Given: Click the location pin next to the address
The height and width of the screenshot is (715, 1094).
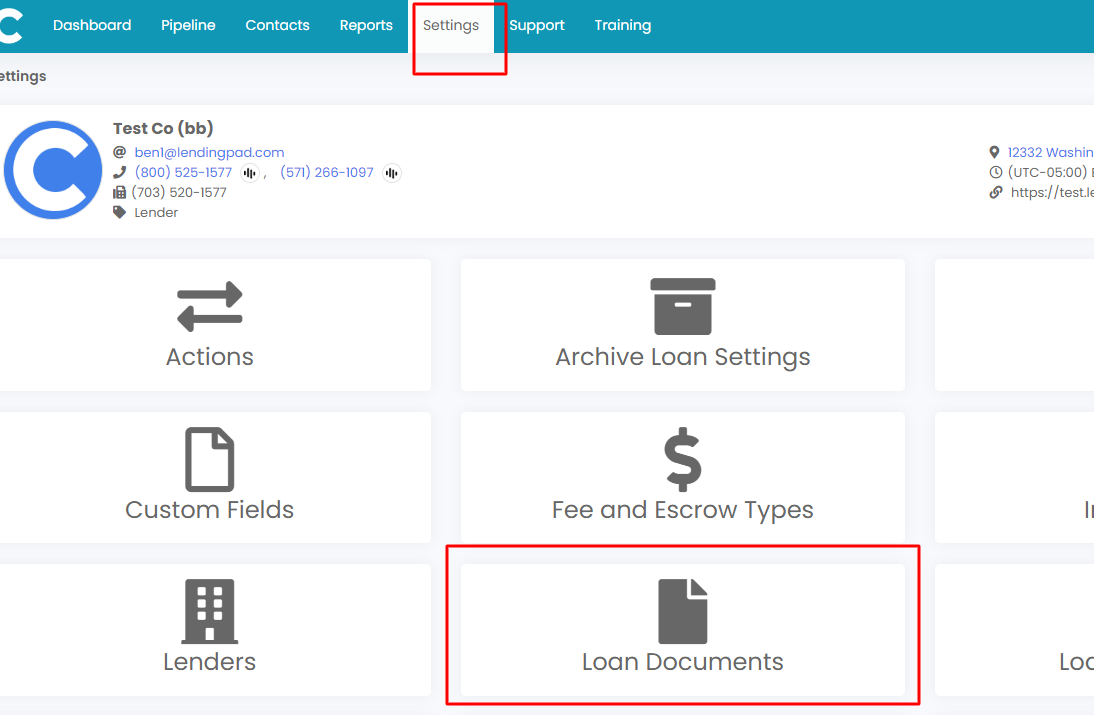Looking at the screenshot, I should pos(995,152).
